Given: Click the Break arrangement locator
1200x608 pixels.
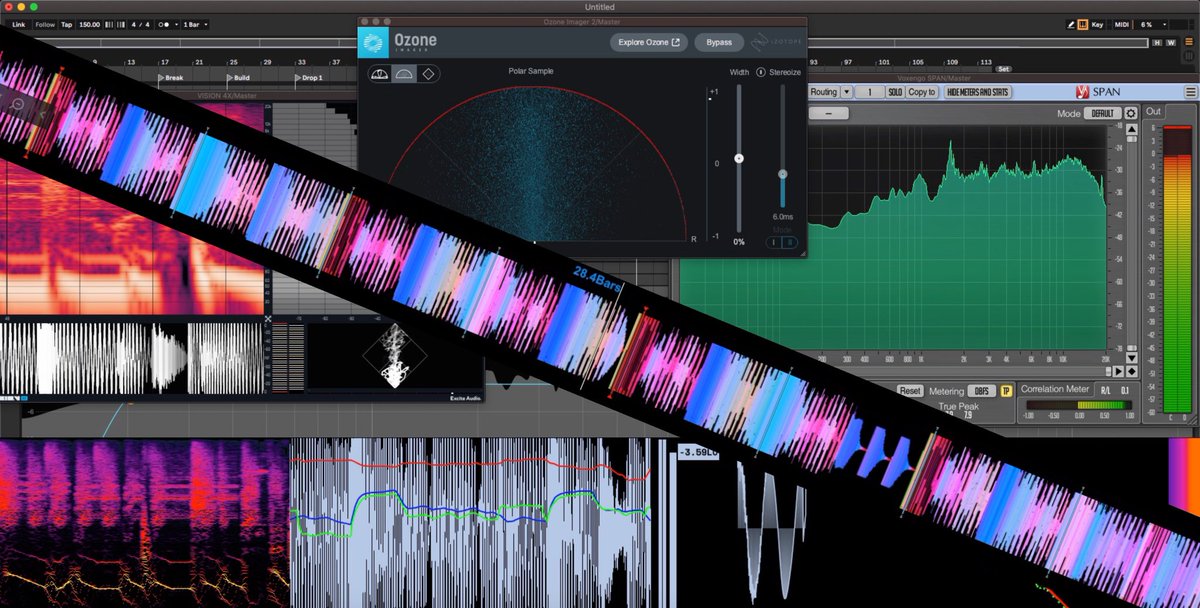Looking at the screenshot, I should [171, 78].
